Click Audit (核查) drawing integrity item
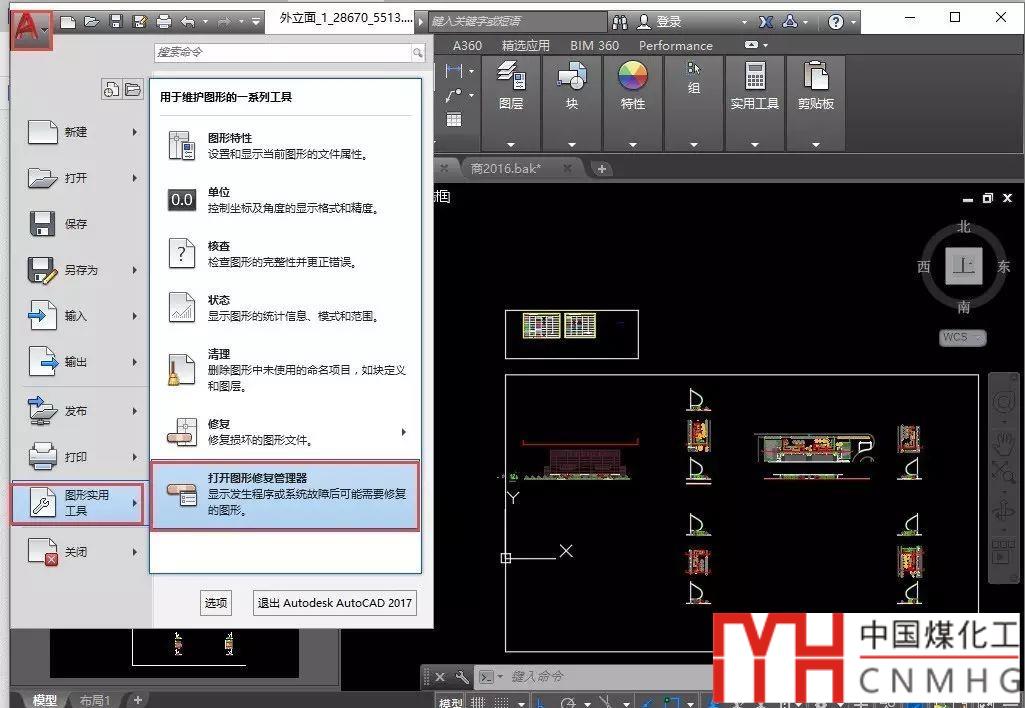The height and width of the screenshot is (708, 1025). coord(285,254)
